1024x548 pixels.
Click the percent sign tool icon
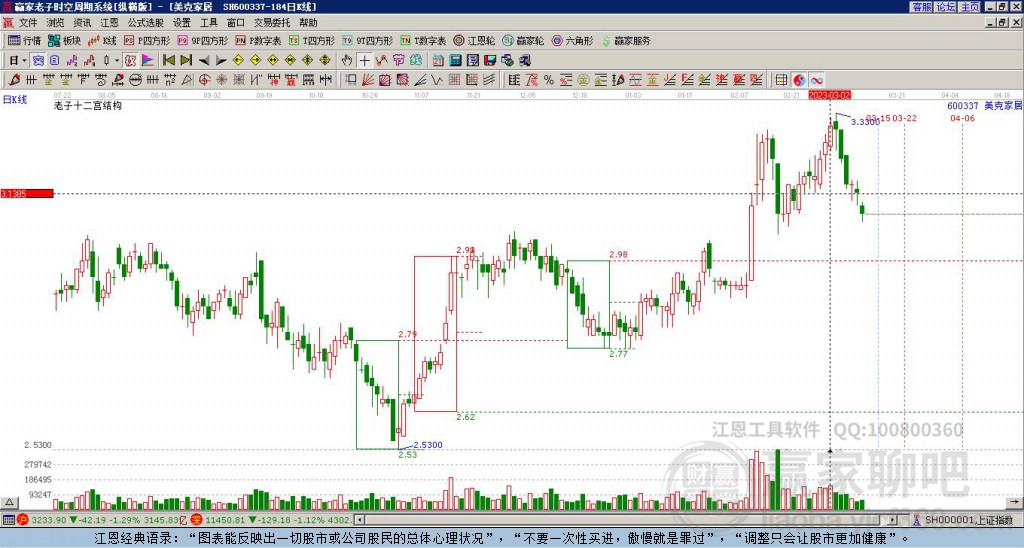[x=549, y=80]
